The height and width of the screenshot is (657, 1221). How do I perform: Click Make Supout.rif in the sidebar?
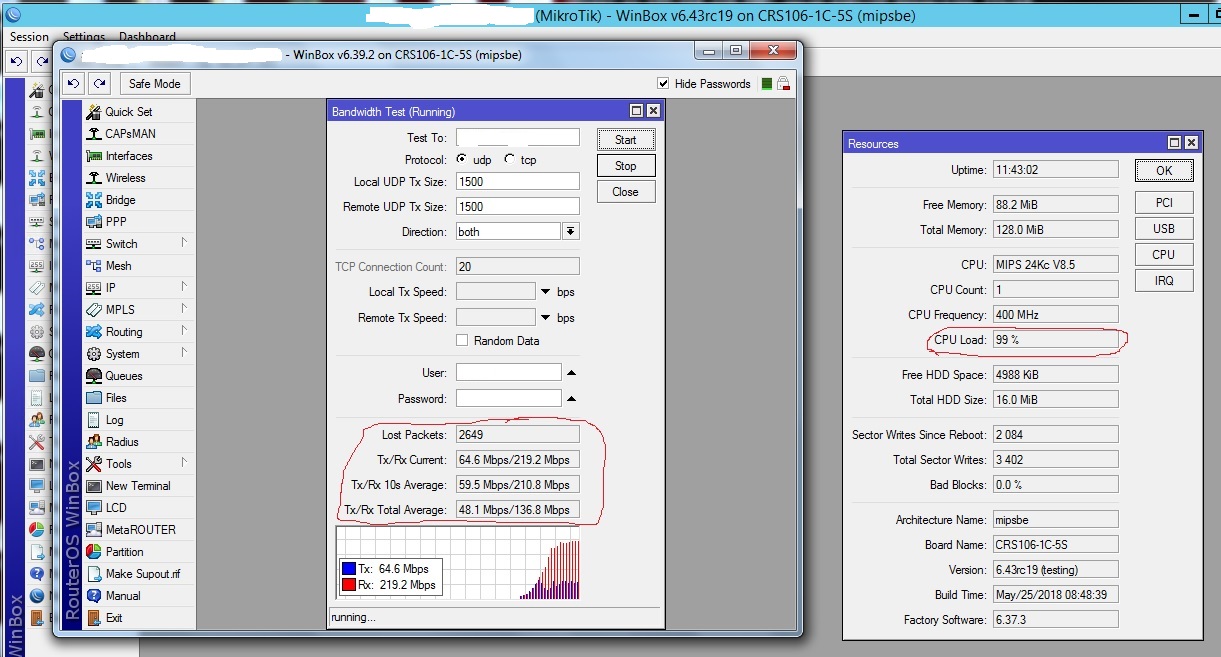tap(143, 574)
